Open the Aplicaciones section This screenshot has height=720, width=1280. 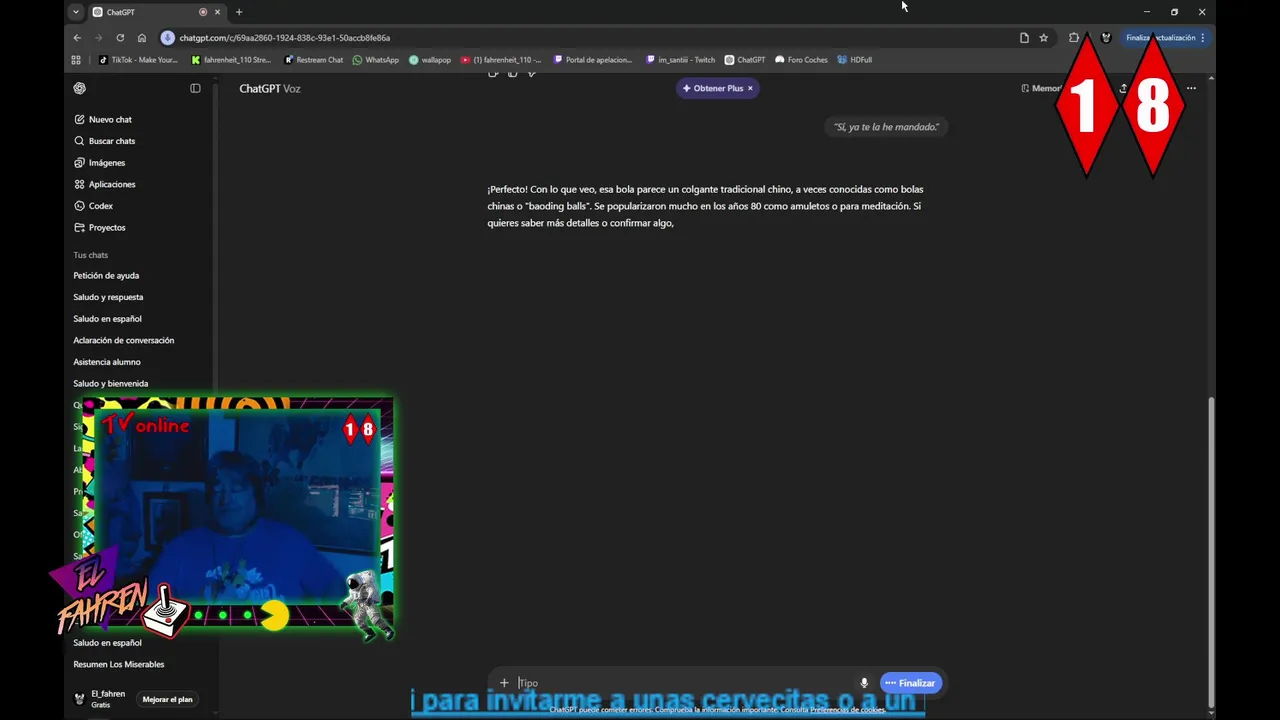point(111,184)
